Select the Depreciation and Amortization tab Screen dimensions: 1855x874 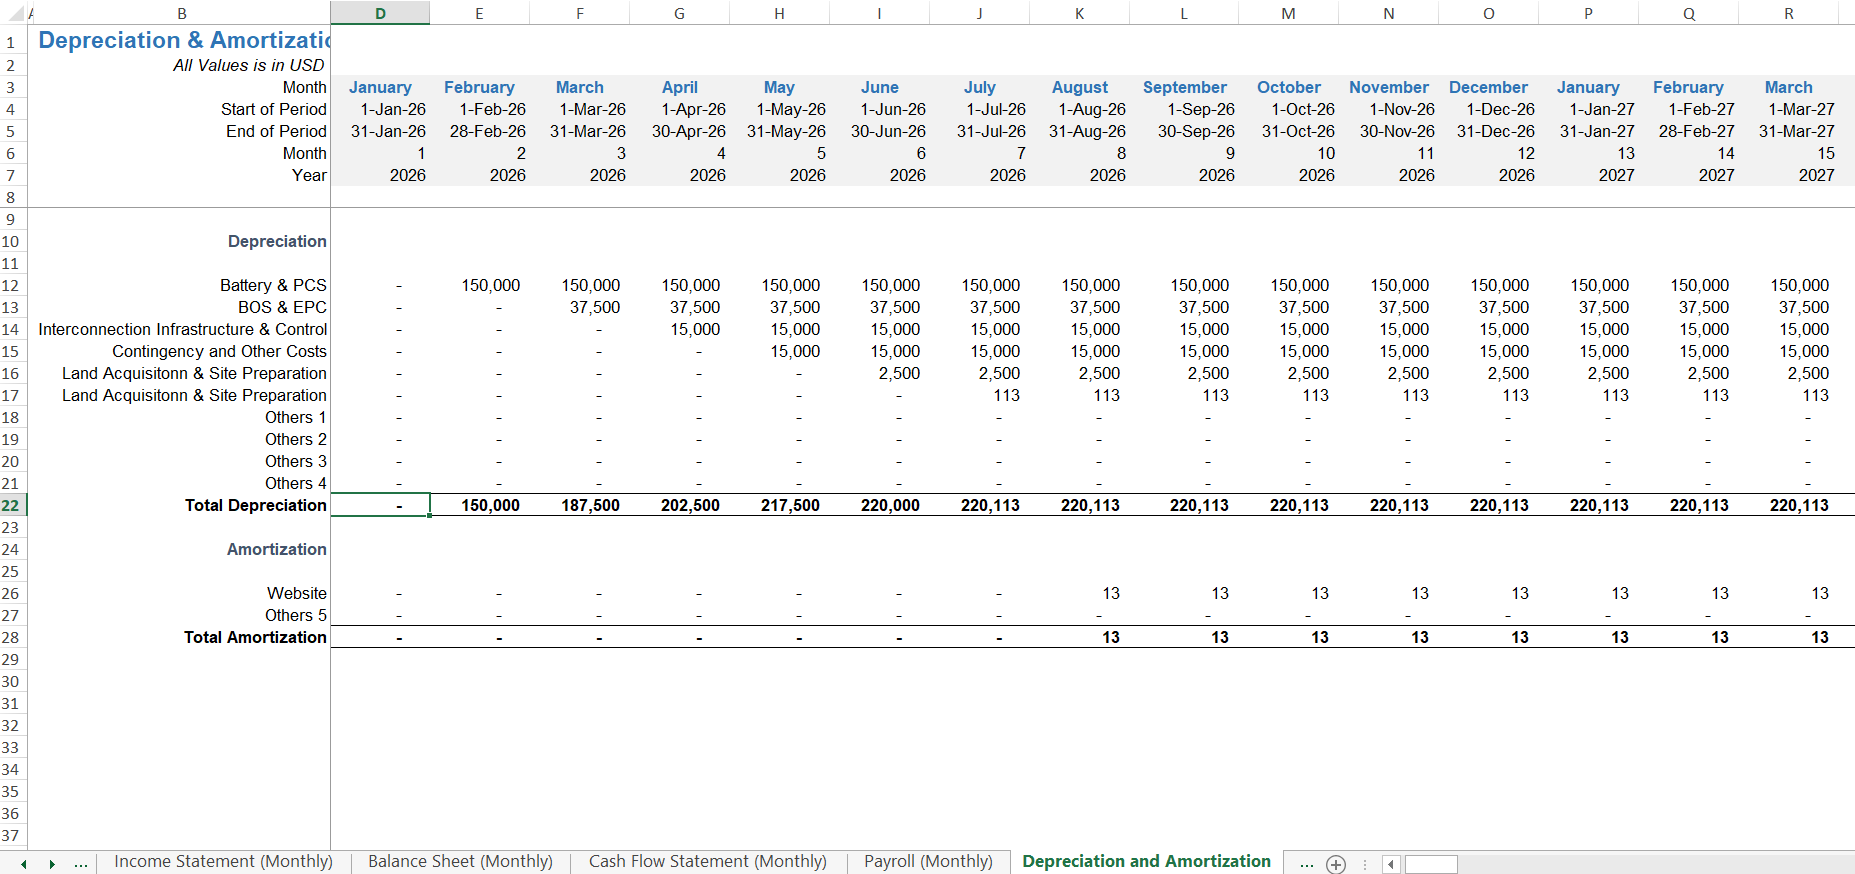pos(1146,861)
